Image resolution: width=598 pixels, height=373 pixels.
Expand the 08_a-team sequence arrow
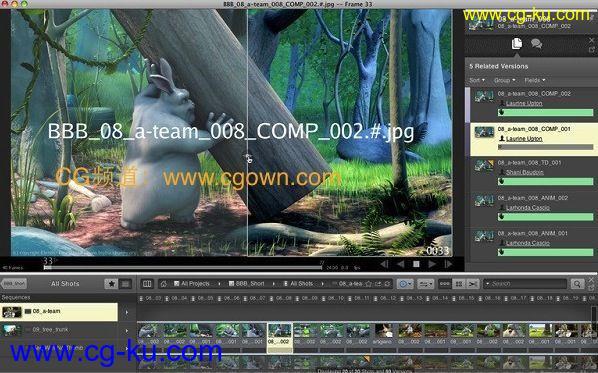[127, 312]
